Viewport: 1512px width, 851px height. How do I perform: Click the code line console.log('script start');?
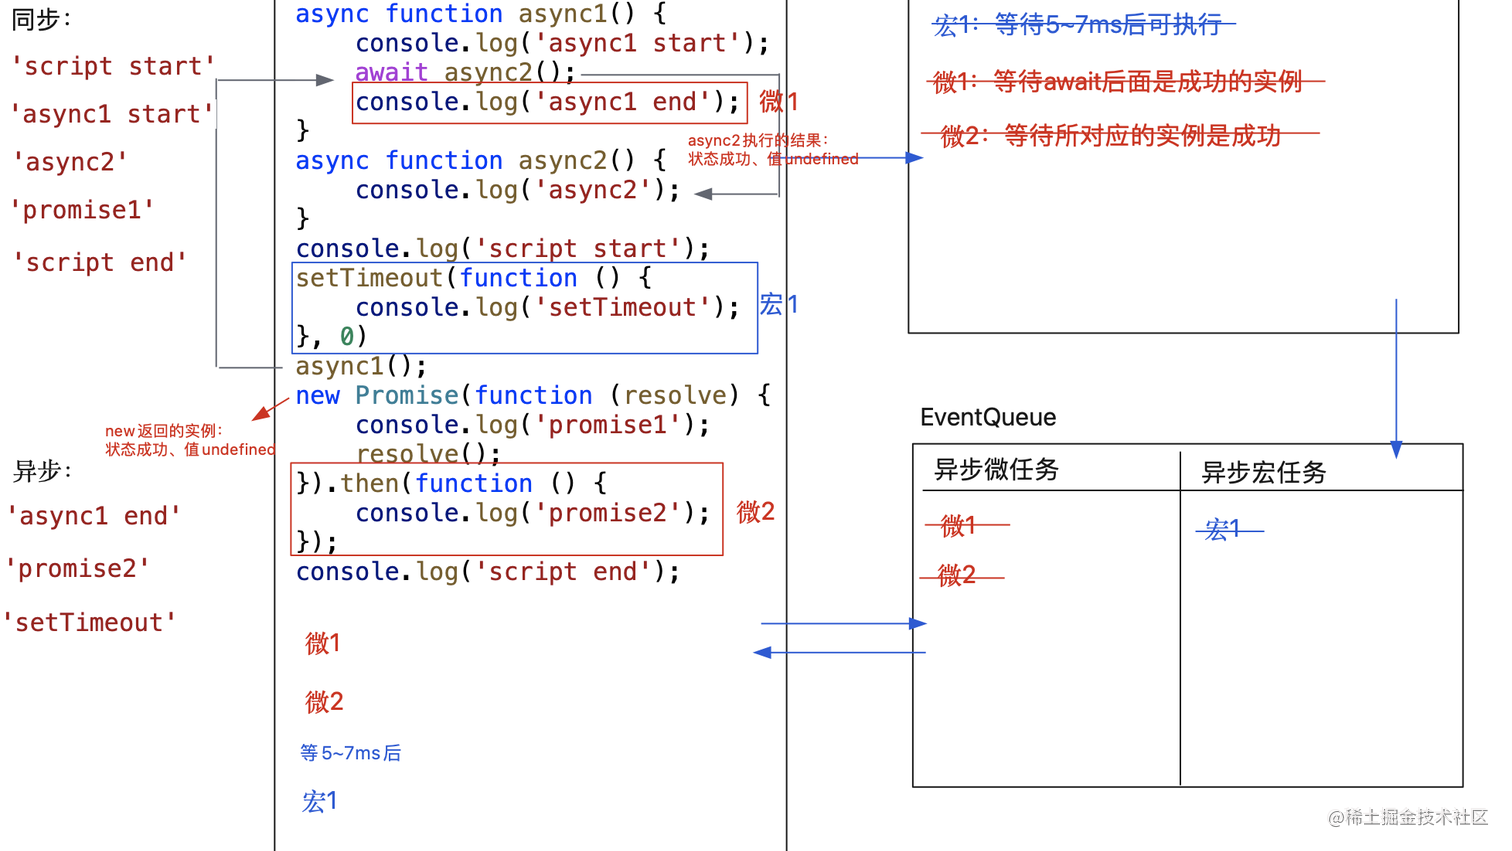[503, 248]
